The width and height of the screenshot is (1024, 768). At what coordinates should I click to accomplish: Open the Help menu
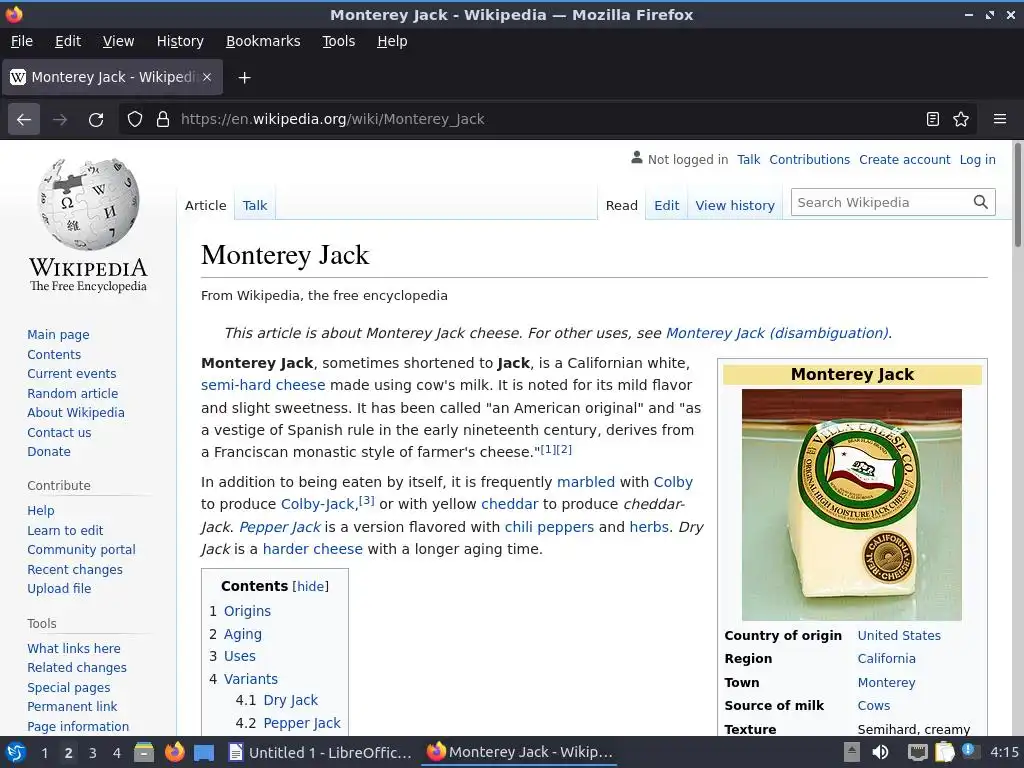(x=392, y=41)
